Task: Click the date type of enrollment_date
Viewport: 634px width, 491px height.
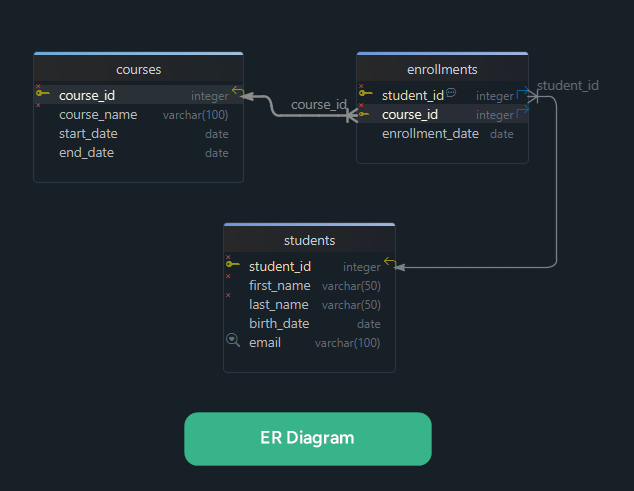Action: point(502,134)
